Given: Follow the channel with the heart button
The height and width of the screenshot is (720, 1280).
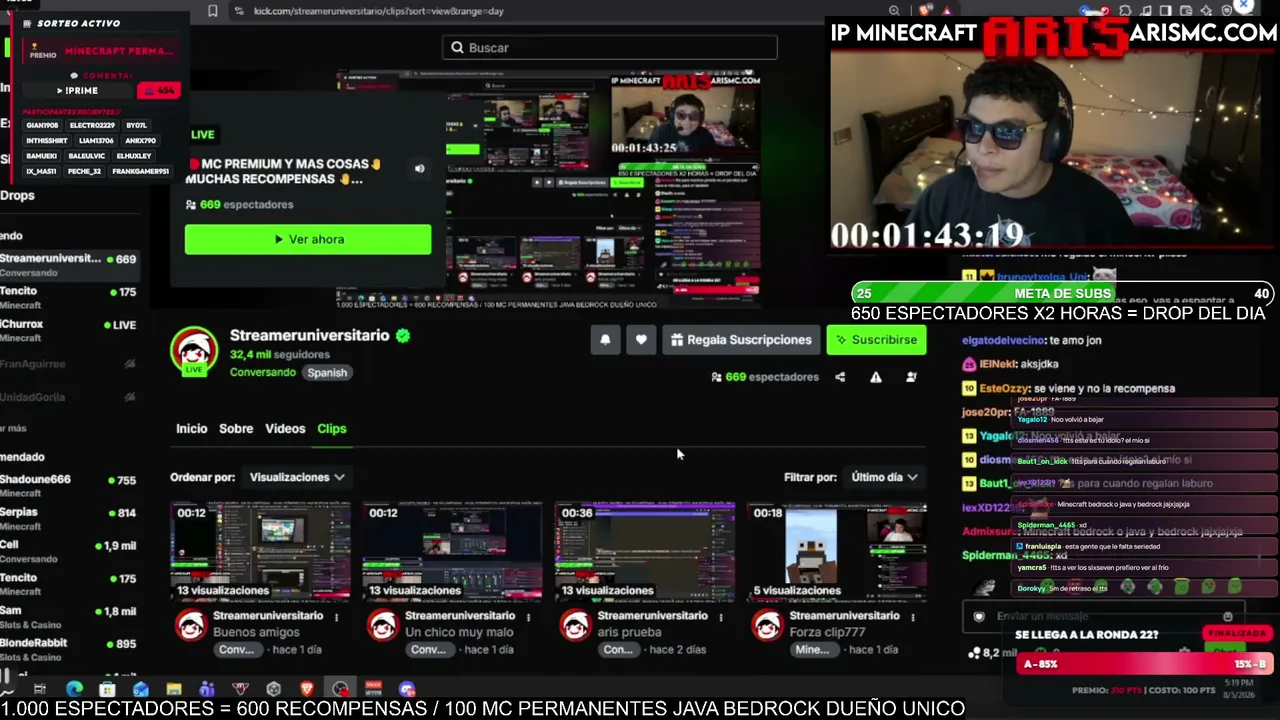Looking at the screenshot, I should pos(641,340).
